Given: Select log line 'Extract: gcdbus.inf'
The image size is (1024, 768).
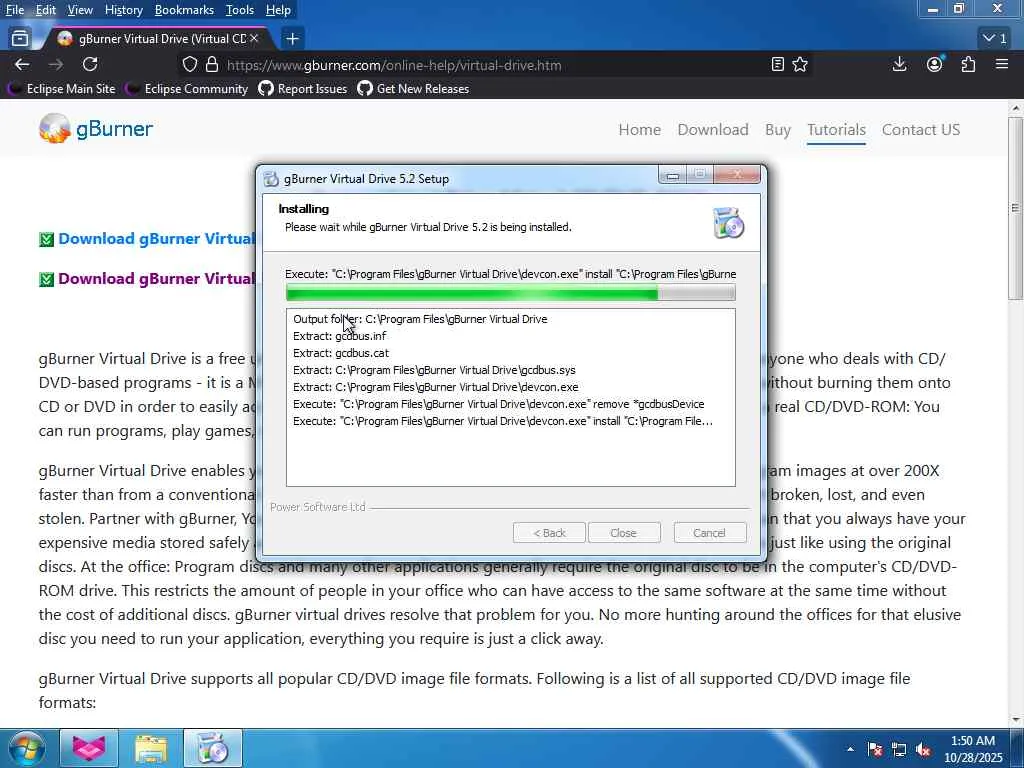Looking at the screenshot, I should coord(340,336).
